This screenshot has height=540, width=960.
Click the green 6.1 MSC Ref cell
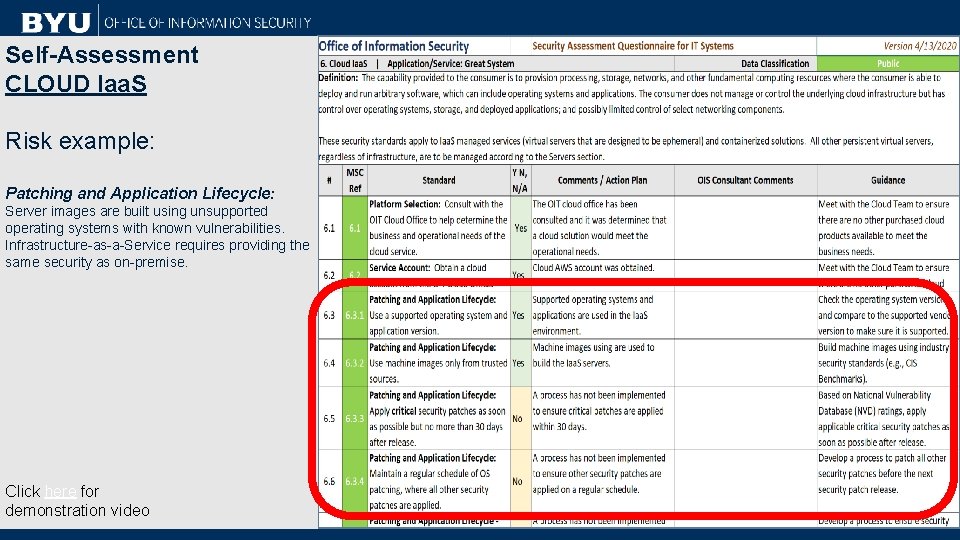pyautogui.click(x=354, y=228)
